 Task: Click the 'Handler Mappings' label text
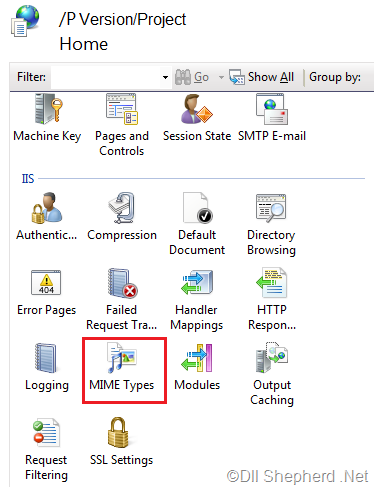point(197,317)
